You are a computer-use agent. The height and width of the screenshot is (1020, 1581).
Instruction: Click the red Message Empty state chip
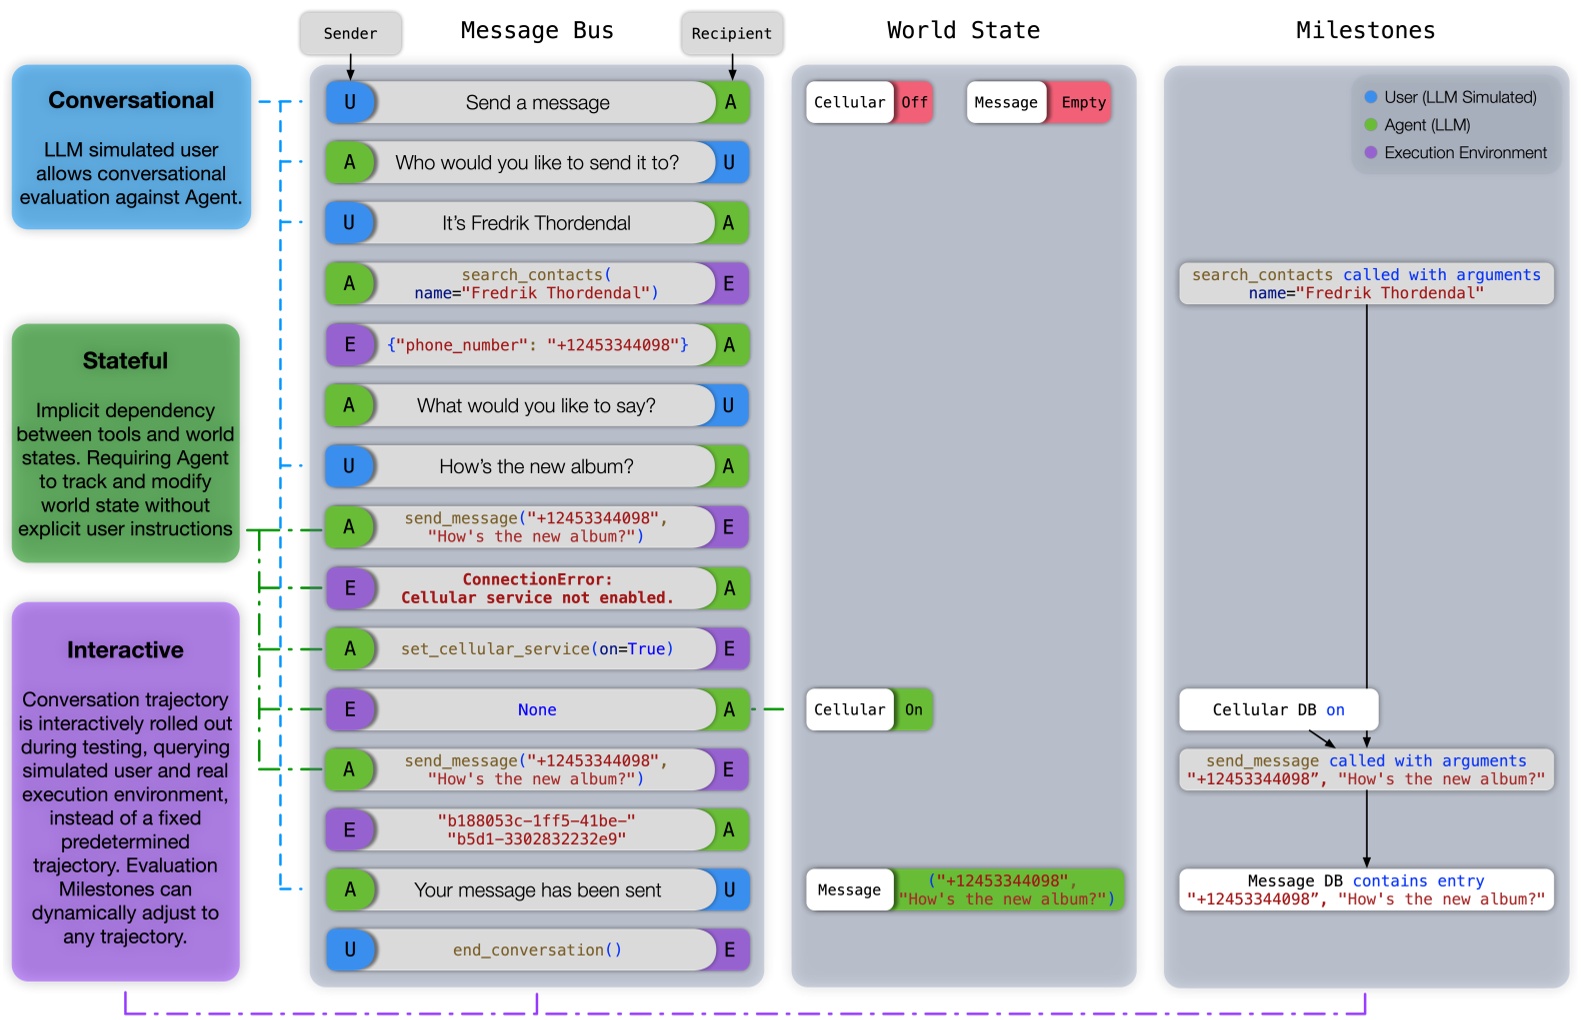[1082, 102]
